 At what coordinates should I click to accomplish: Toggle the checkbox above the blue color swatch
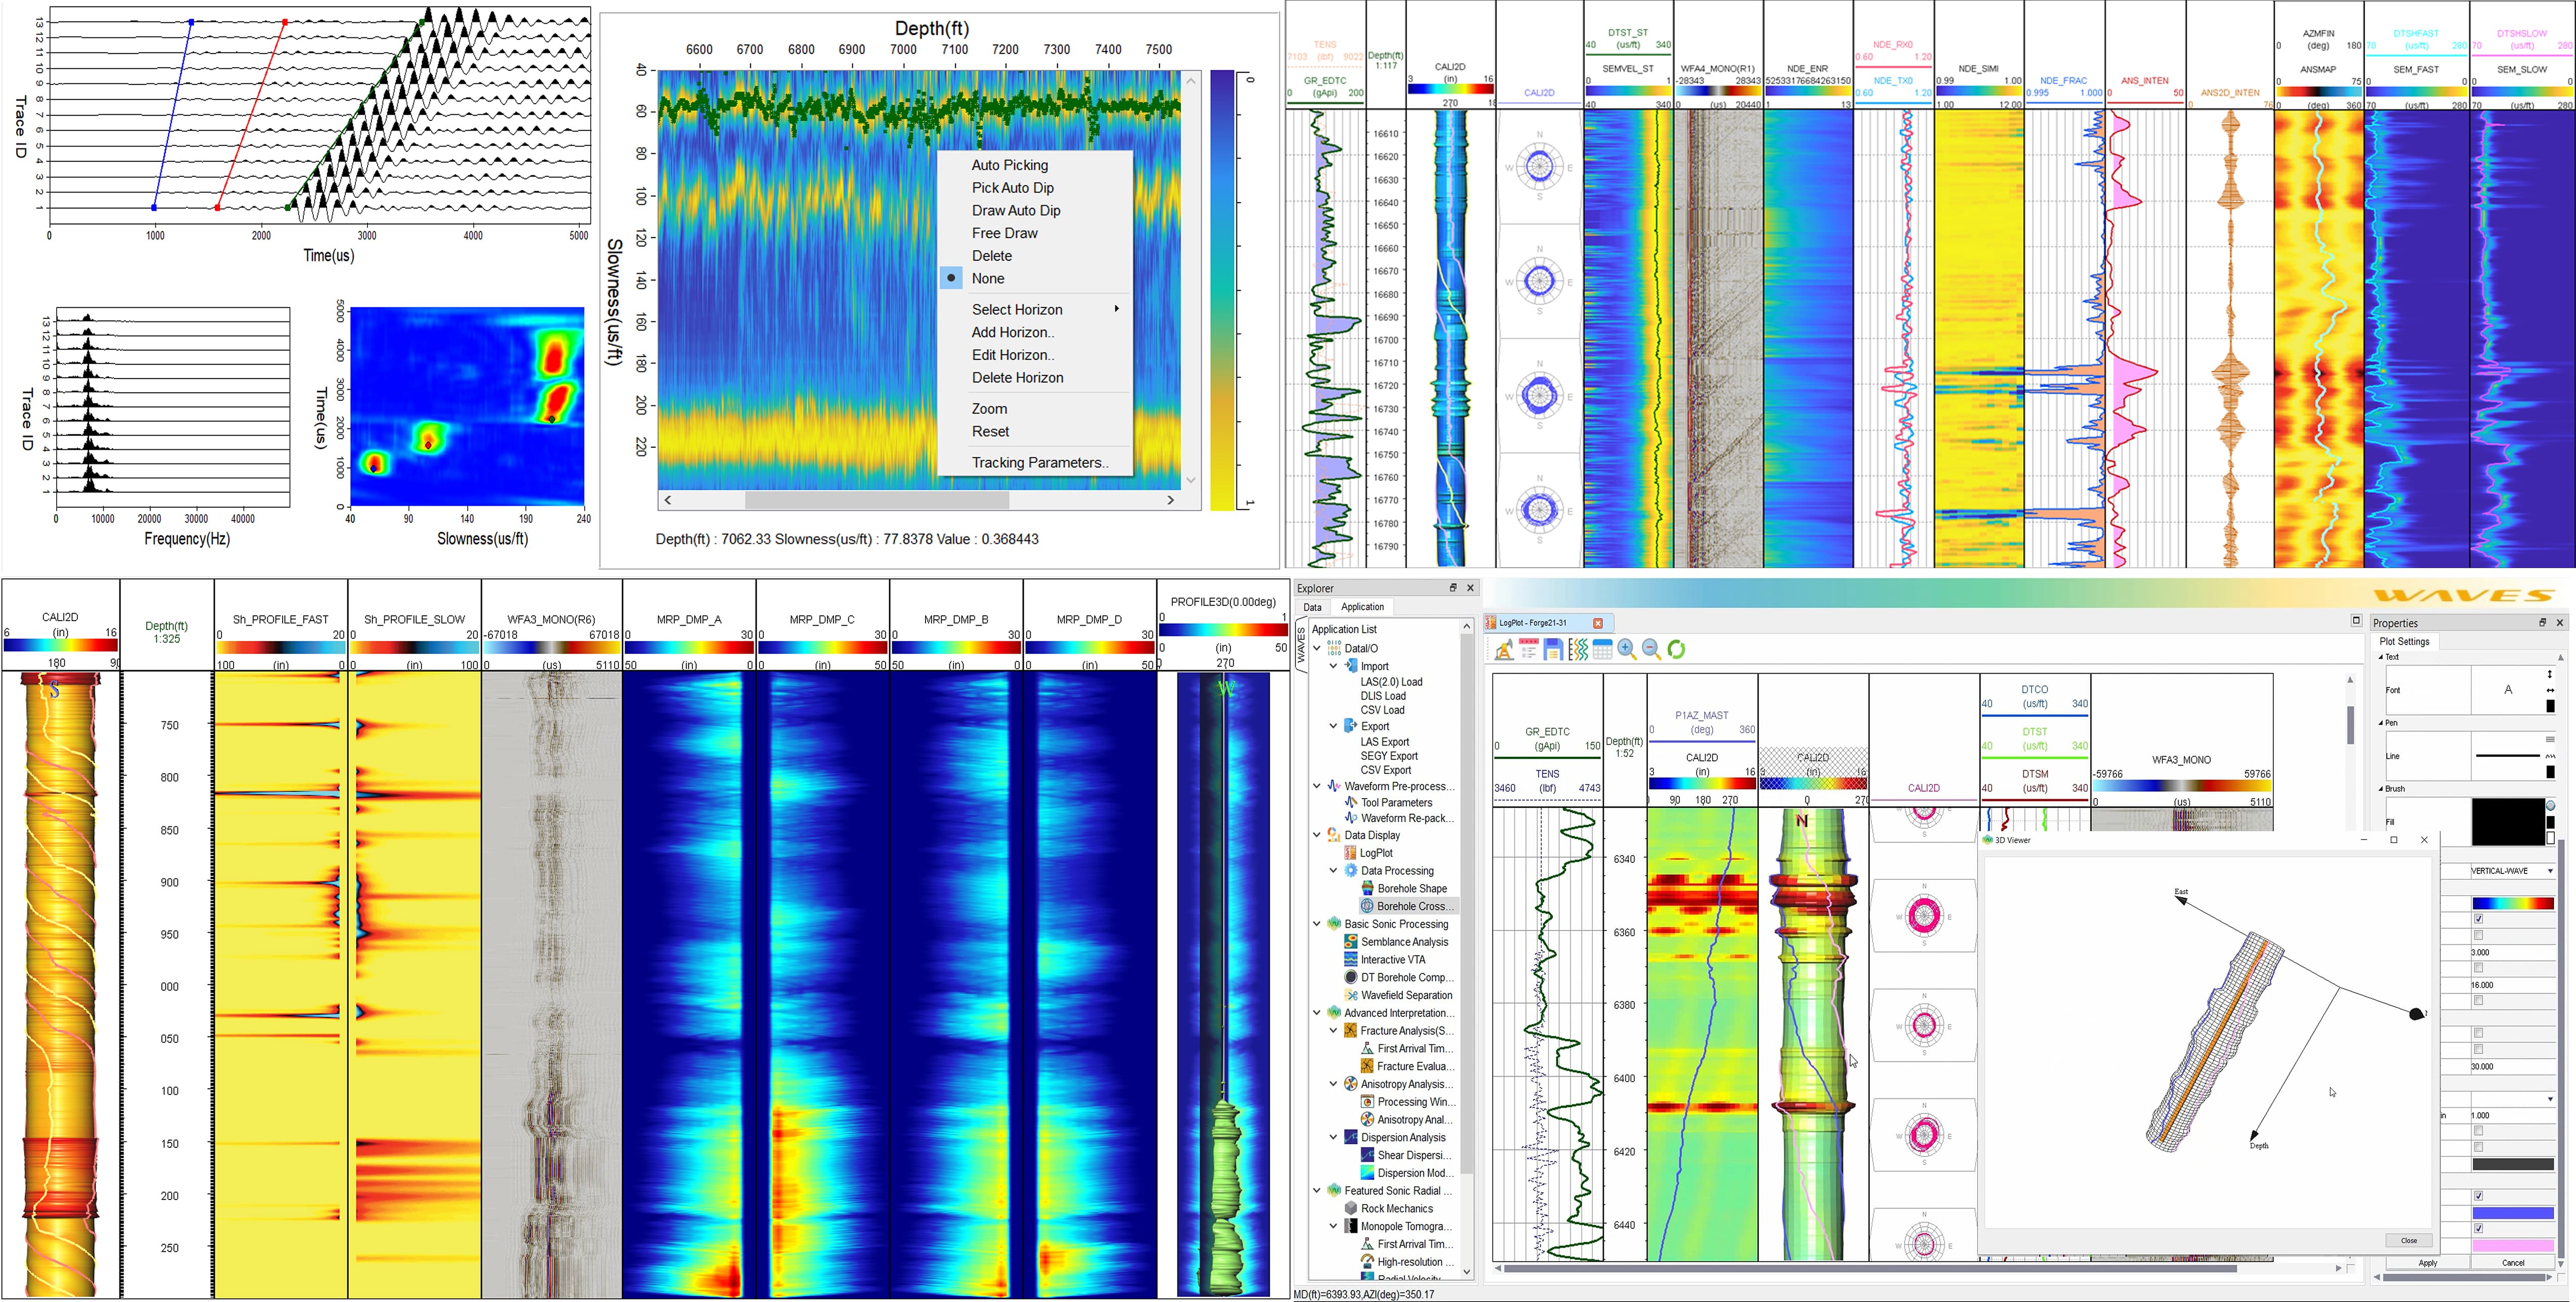[2478, 1196]
